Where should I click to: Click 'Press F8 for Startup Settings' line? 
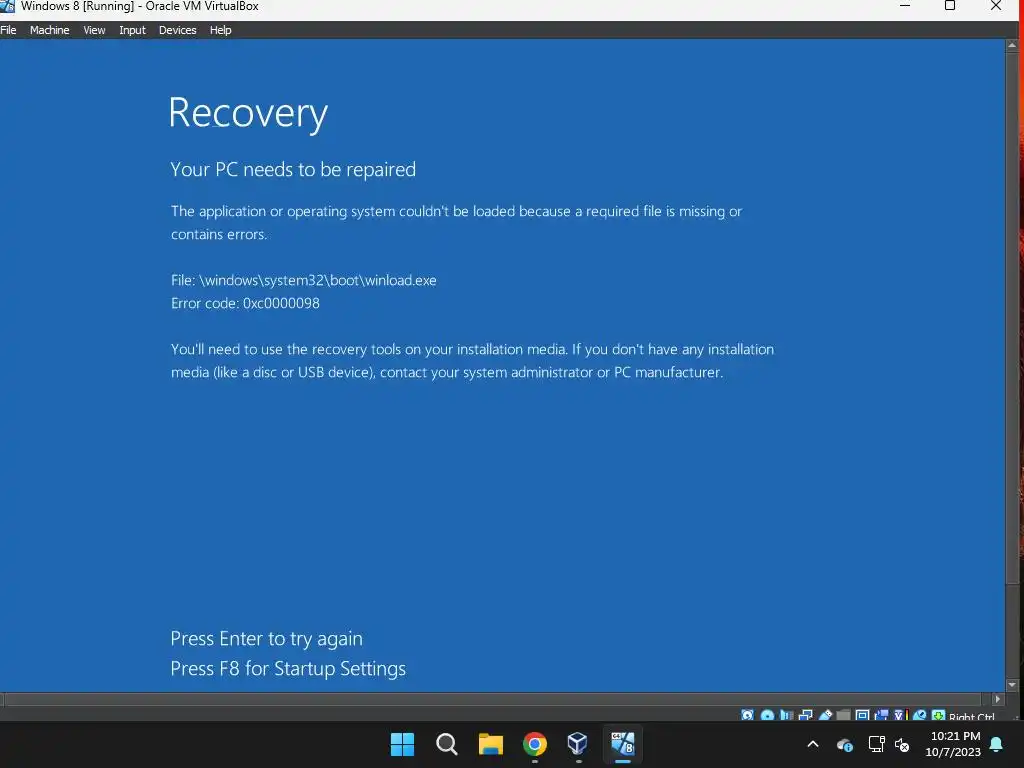288,668
